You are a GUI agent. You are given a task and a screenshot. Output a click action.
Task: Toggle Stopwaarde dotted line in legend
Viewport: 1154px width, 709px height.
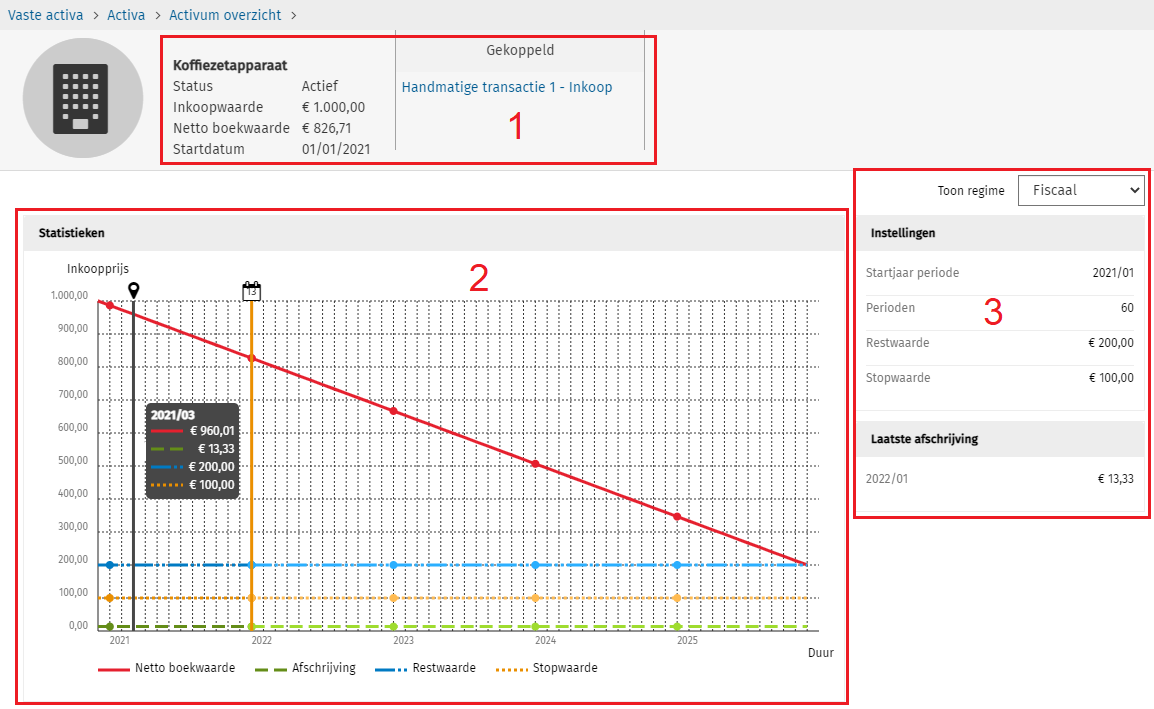point(546,668)
